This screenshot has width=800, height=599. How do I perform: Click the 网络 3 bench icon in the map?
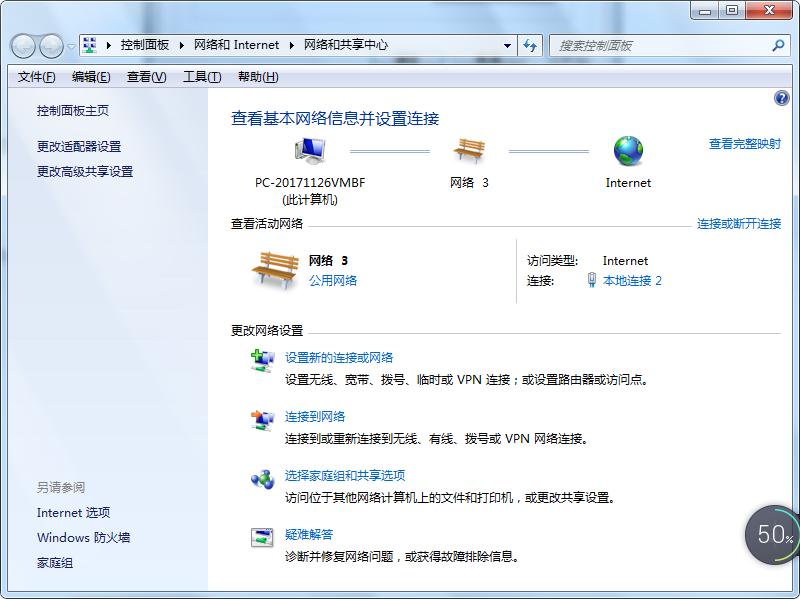468,151
